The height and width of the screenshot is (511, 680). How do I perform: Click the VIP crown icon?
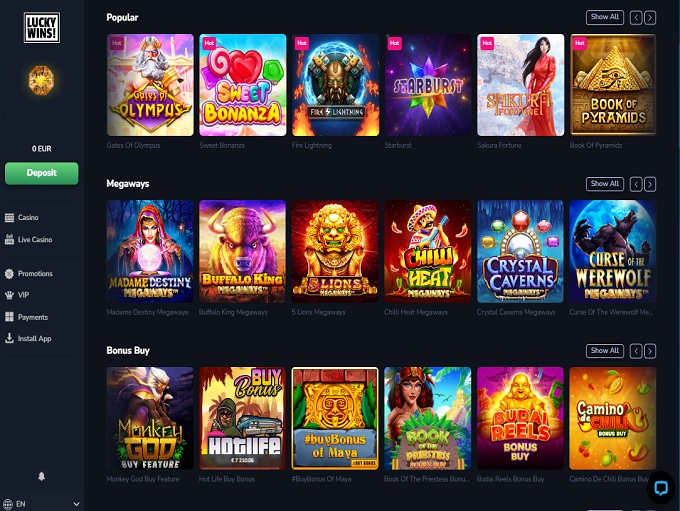[9, 295]
